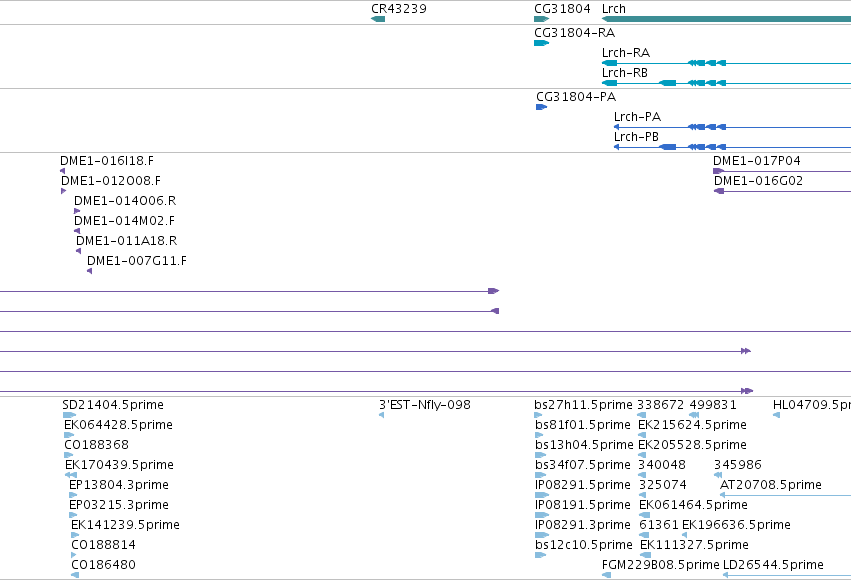Select the LD26544.5prime EST label
This screenshot has width=851, height=580.
(x=773, y=565)
